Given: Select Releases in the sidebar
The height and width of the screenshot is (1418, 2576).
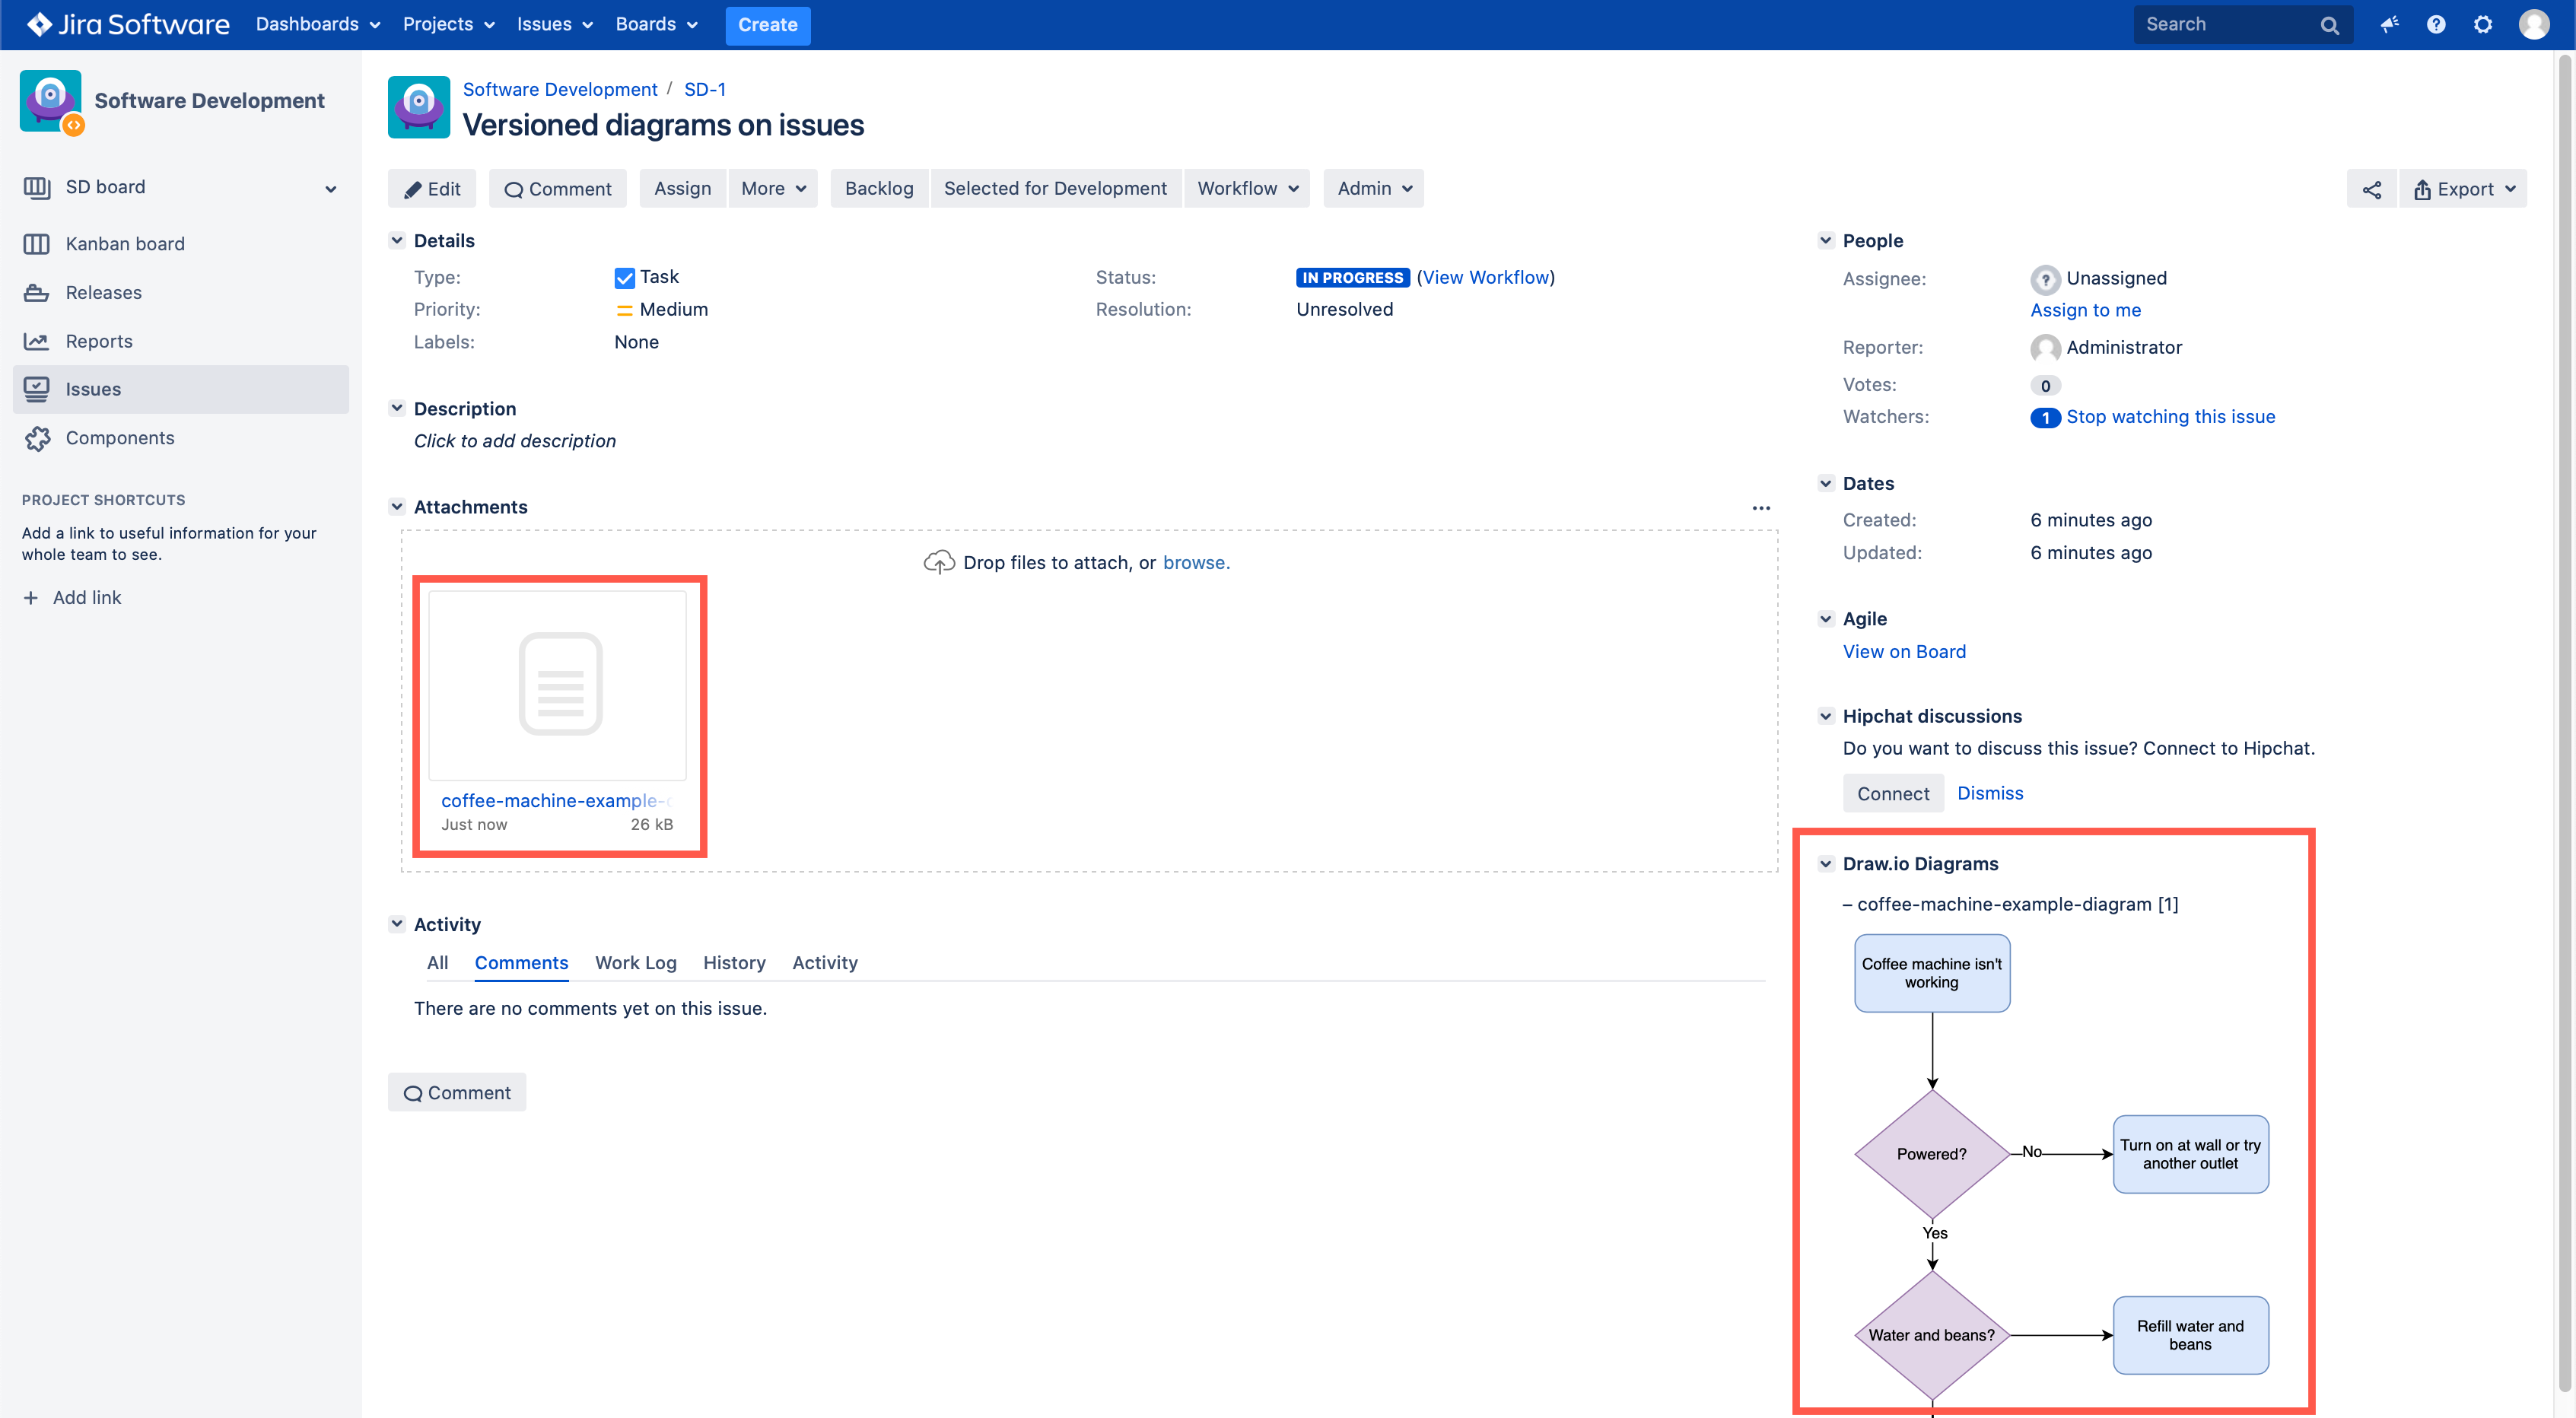Looking at the screenshot, I should pos(103,292).
